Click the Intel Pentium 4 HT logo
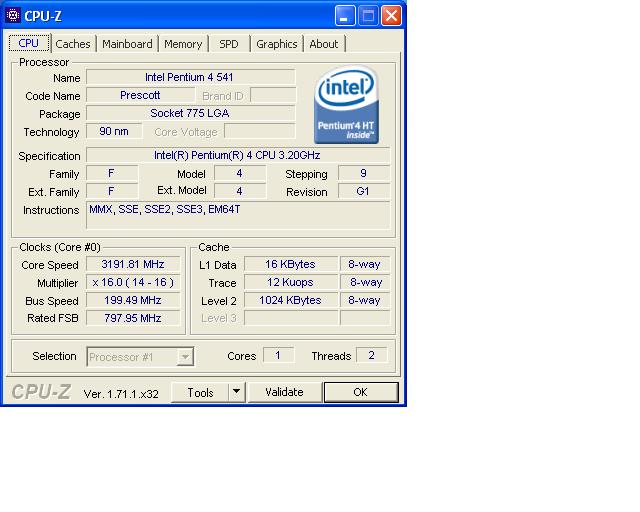Viewport: 640px width, 512px height. 346,105
